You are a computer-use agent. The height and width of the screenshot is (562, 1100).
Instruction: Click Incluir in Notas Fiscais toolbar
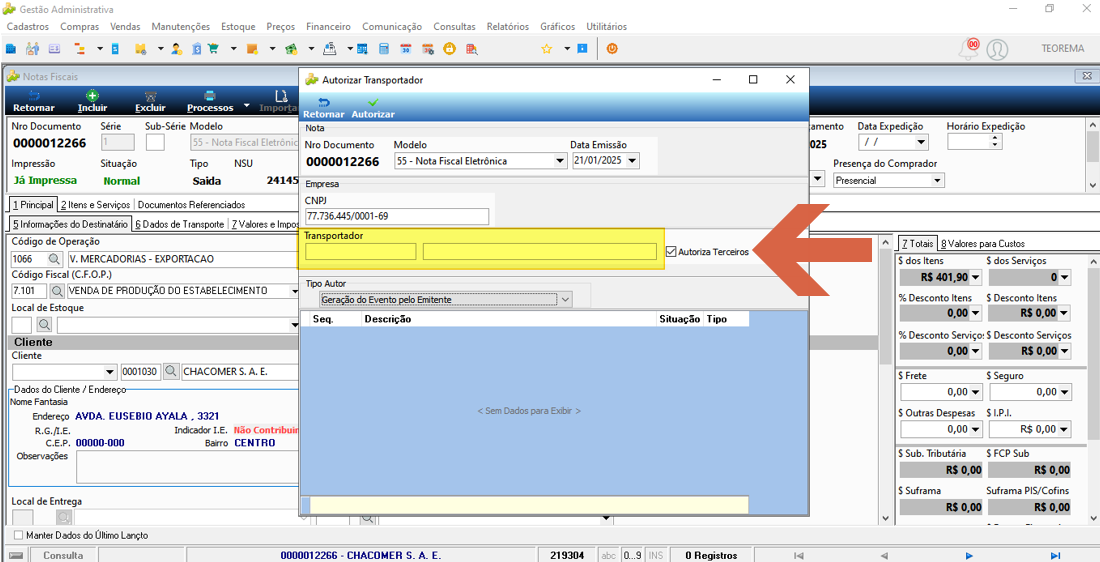click(93, 101)
